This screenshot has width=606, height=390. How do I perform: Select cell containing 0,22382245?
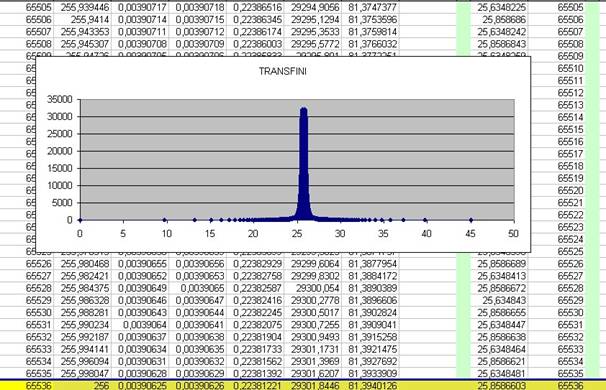[x=255, y=313]
